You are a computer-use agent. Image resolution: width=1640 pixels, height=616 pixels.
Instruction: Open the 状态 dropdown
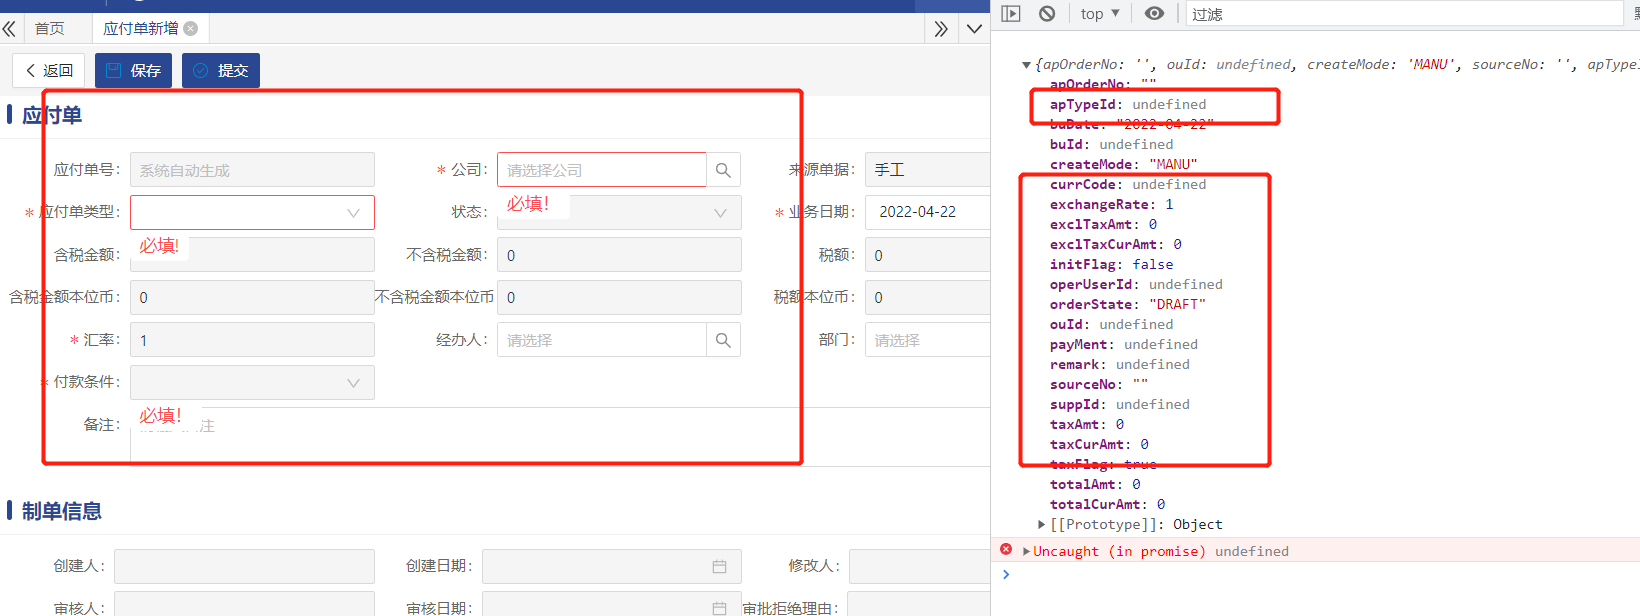tap(619, 212)
